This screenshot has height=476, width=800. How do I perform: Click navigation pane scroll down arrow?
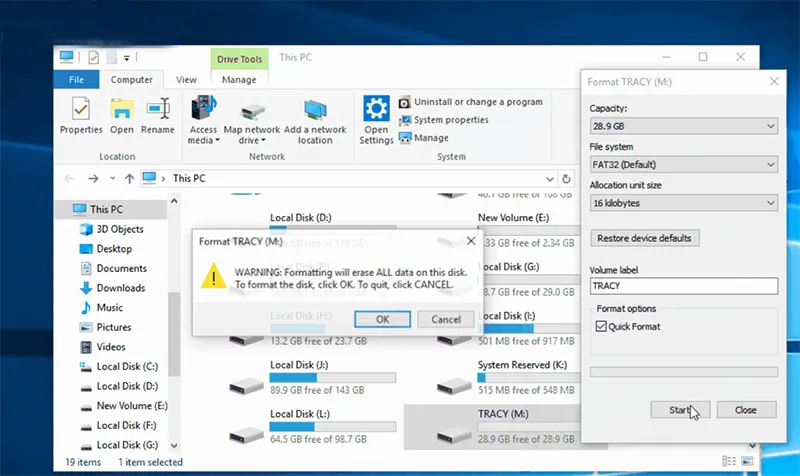[x=174, y=445]
